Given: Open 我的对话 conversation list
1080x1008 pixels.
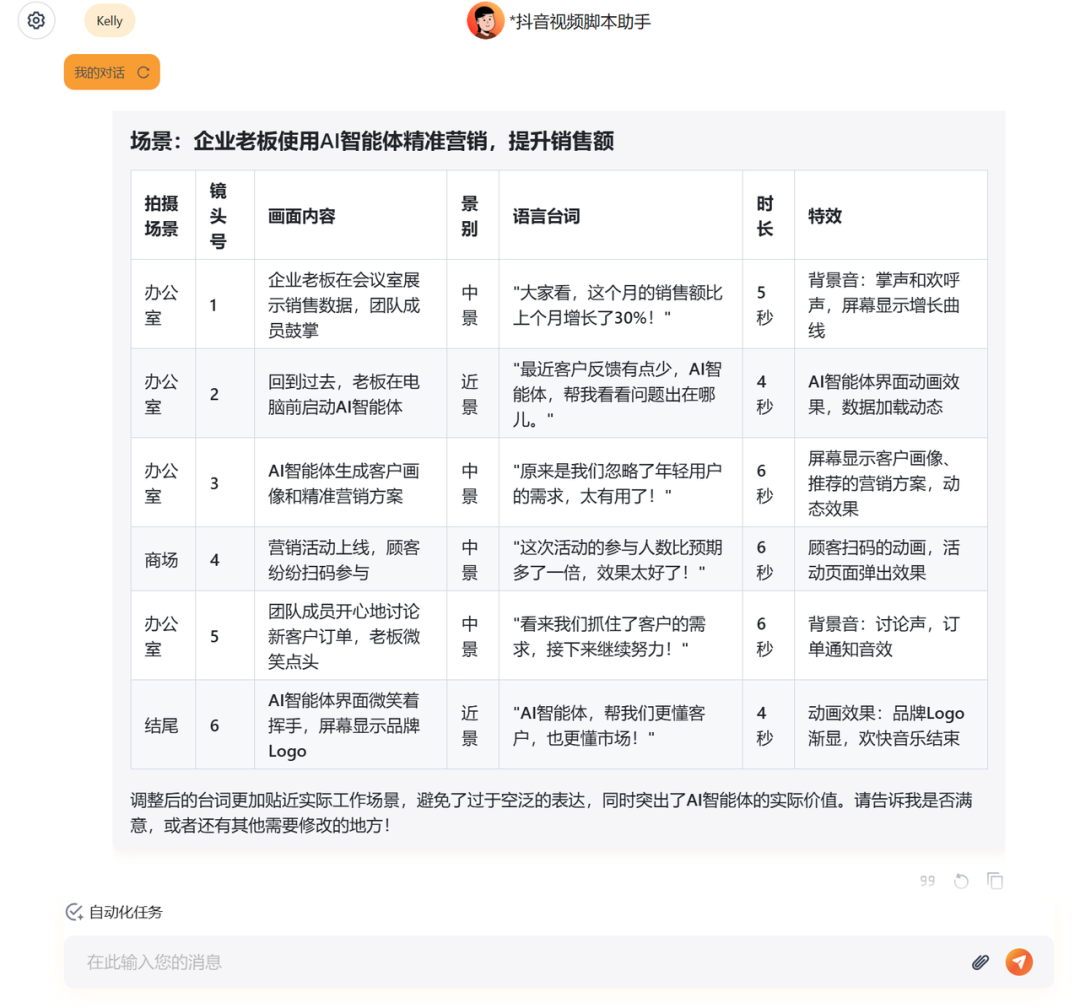Looking at the screenshot, I should [100, 71].
